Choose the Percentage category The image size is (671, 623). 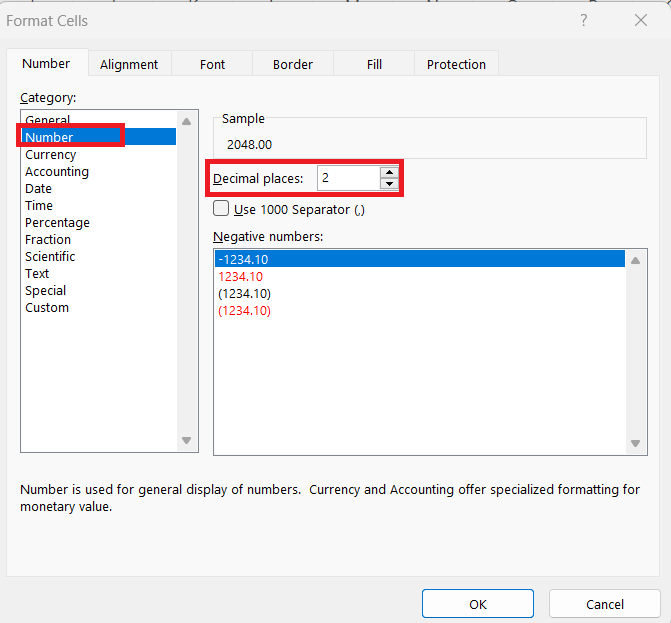click(x=57, y=222)
